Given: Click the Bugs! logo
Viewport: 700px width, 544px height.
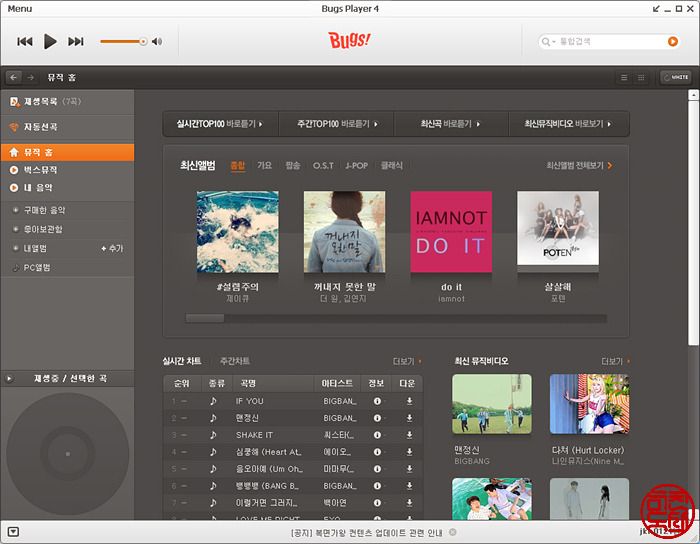Looking at the screenshot, I should click(349, 40).
